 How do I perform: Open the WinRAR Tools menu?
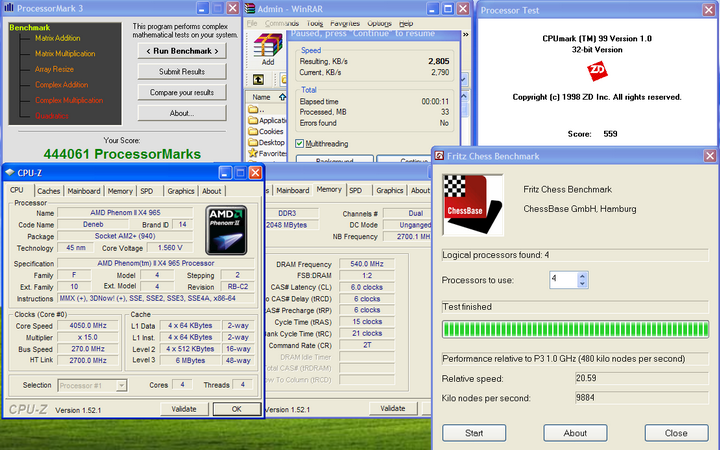[315, 23]
